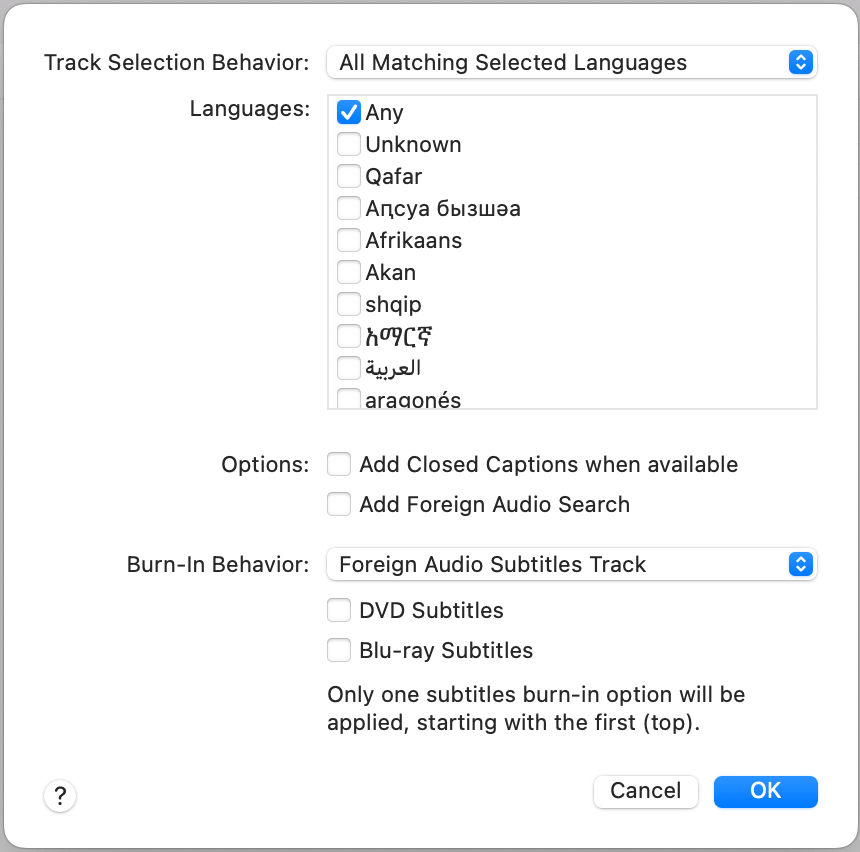Viewport: 860px width, 852px height.
Task: Check the Unknown language checkbox
Action: pos(349,144)
